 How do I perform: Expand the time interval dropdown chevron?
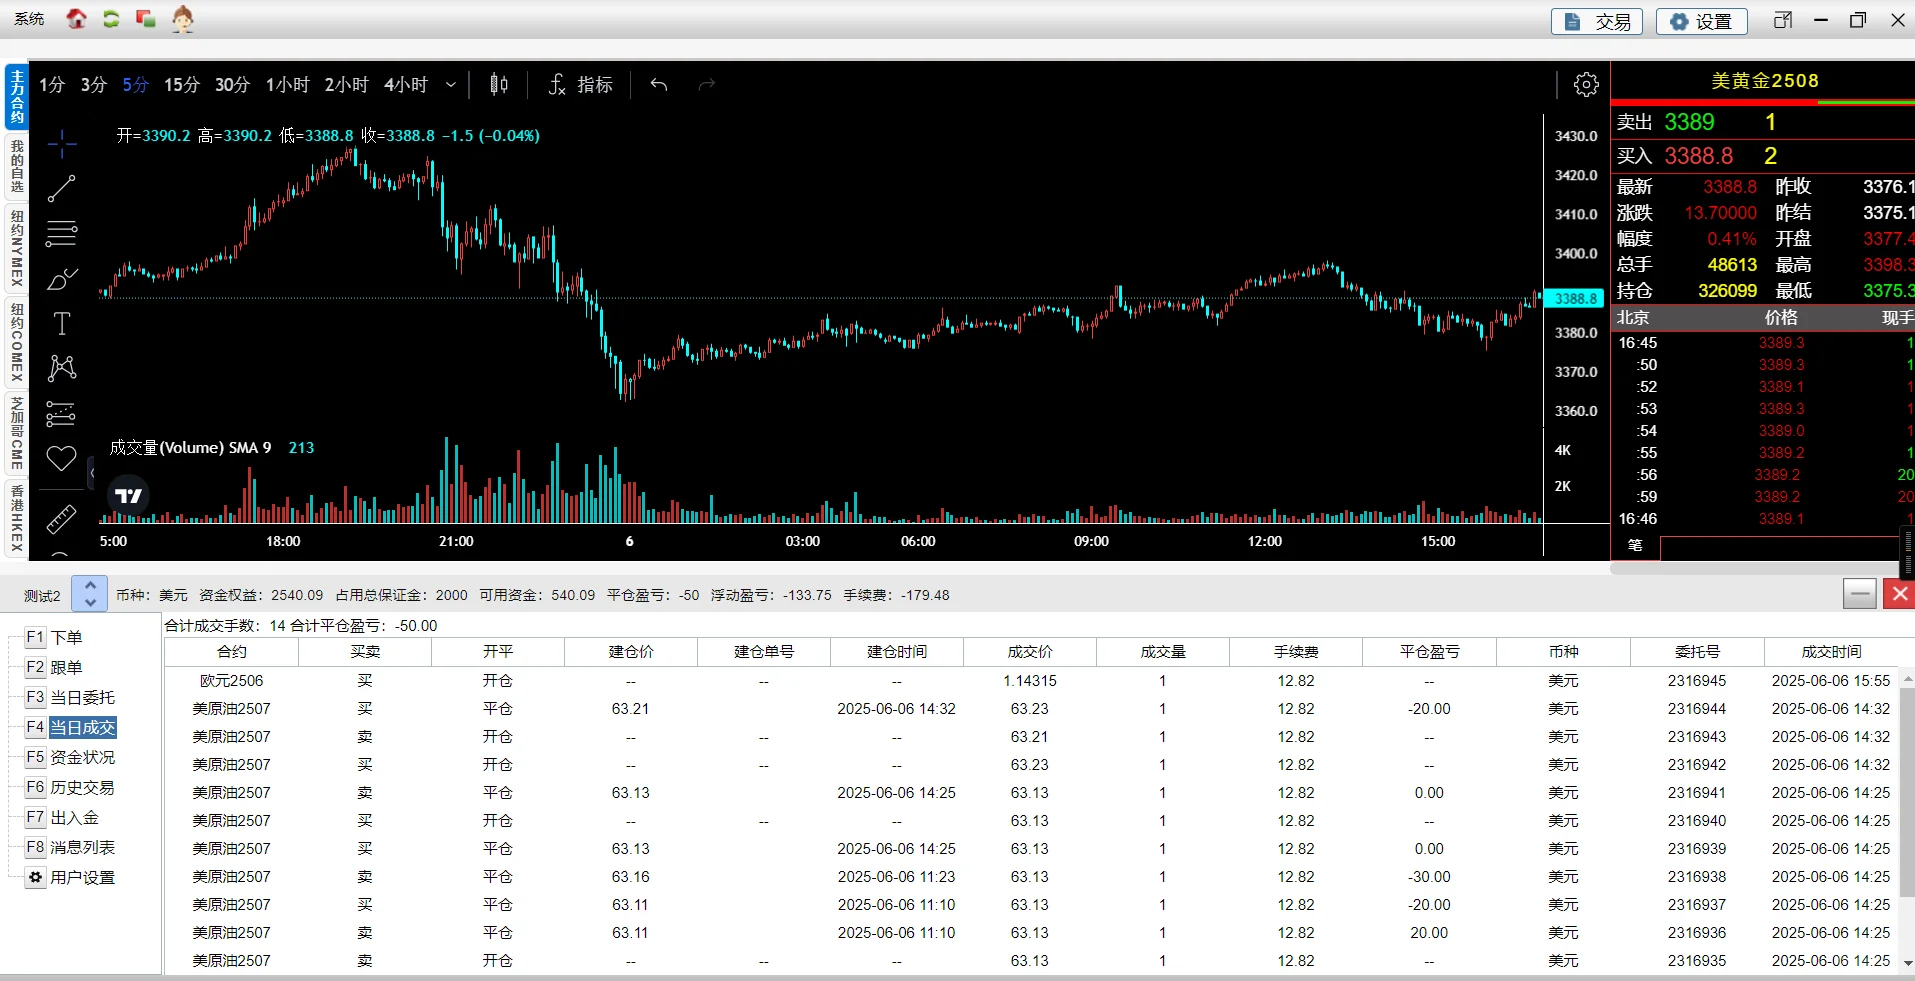pos(451,85)
